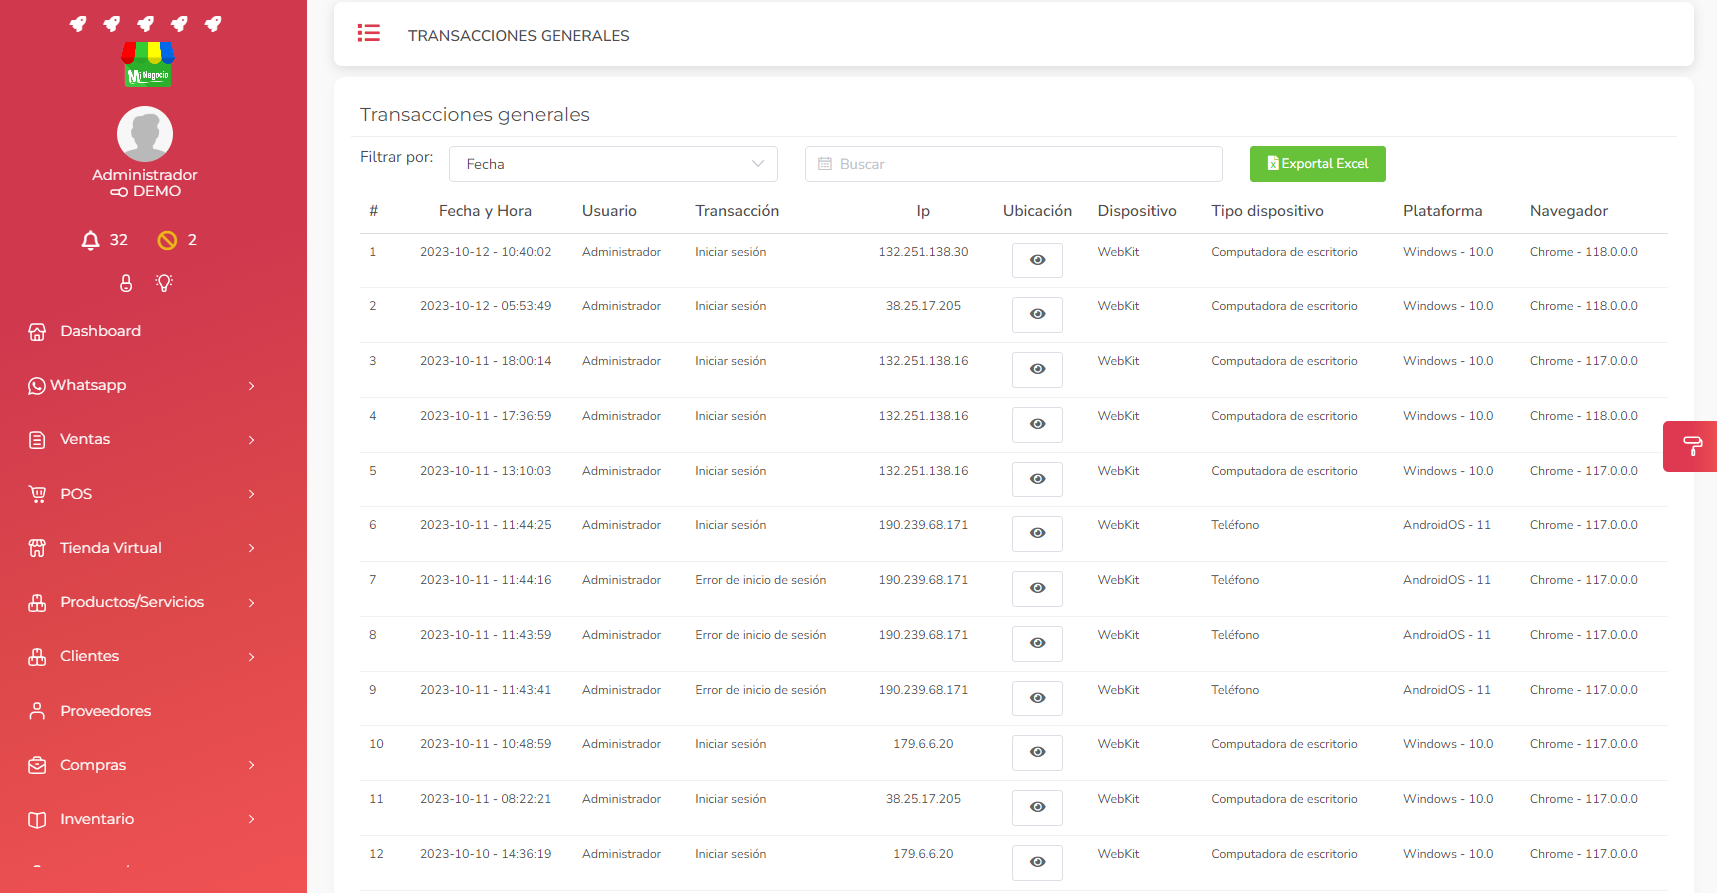Click the lightbulb icon in sidebar
The height and width of the screenshot is (893, 1717).
point(164,283)
